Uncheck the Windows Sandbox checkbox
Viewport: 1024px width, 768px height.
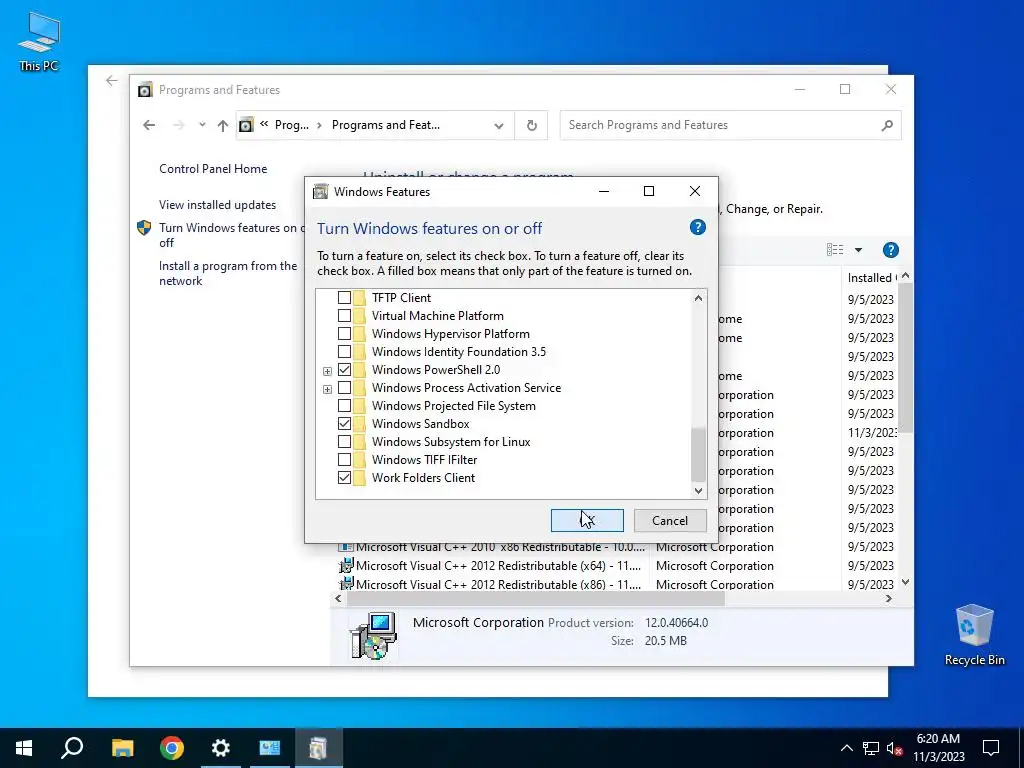click(x=344, y=424)
